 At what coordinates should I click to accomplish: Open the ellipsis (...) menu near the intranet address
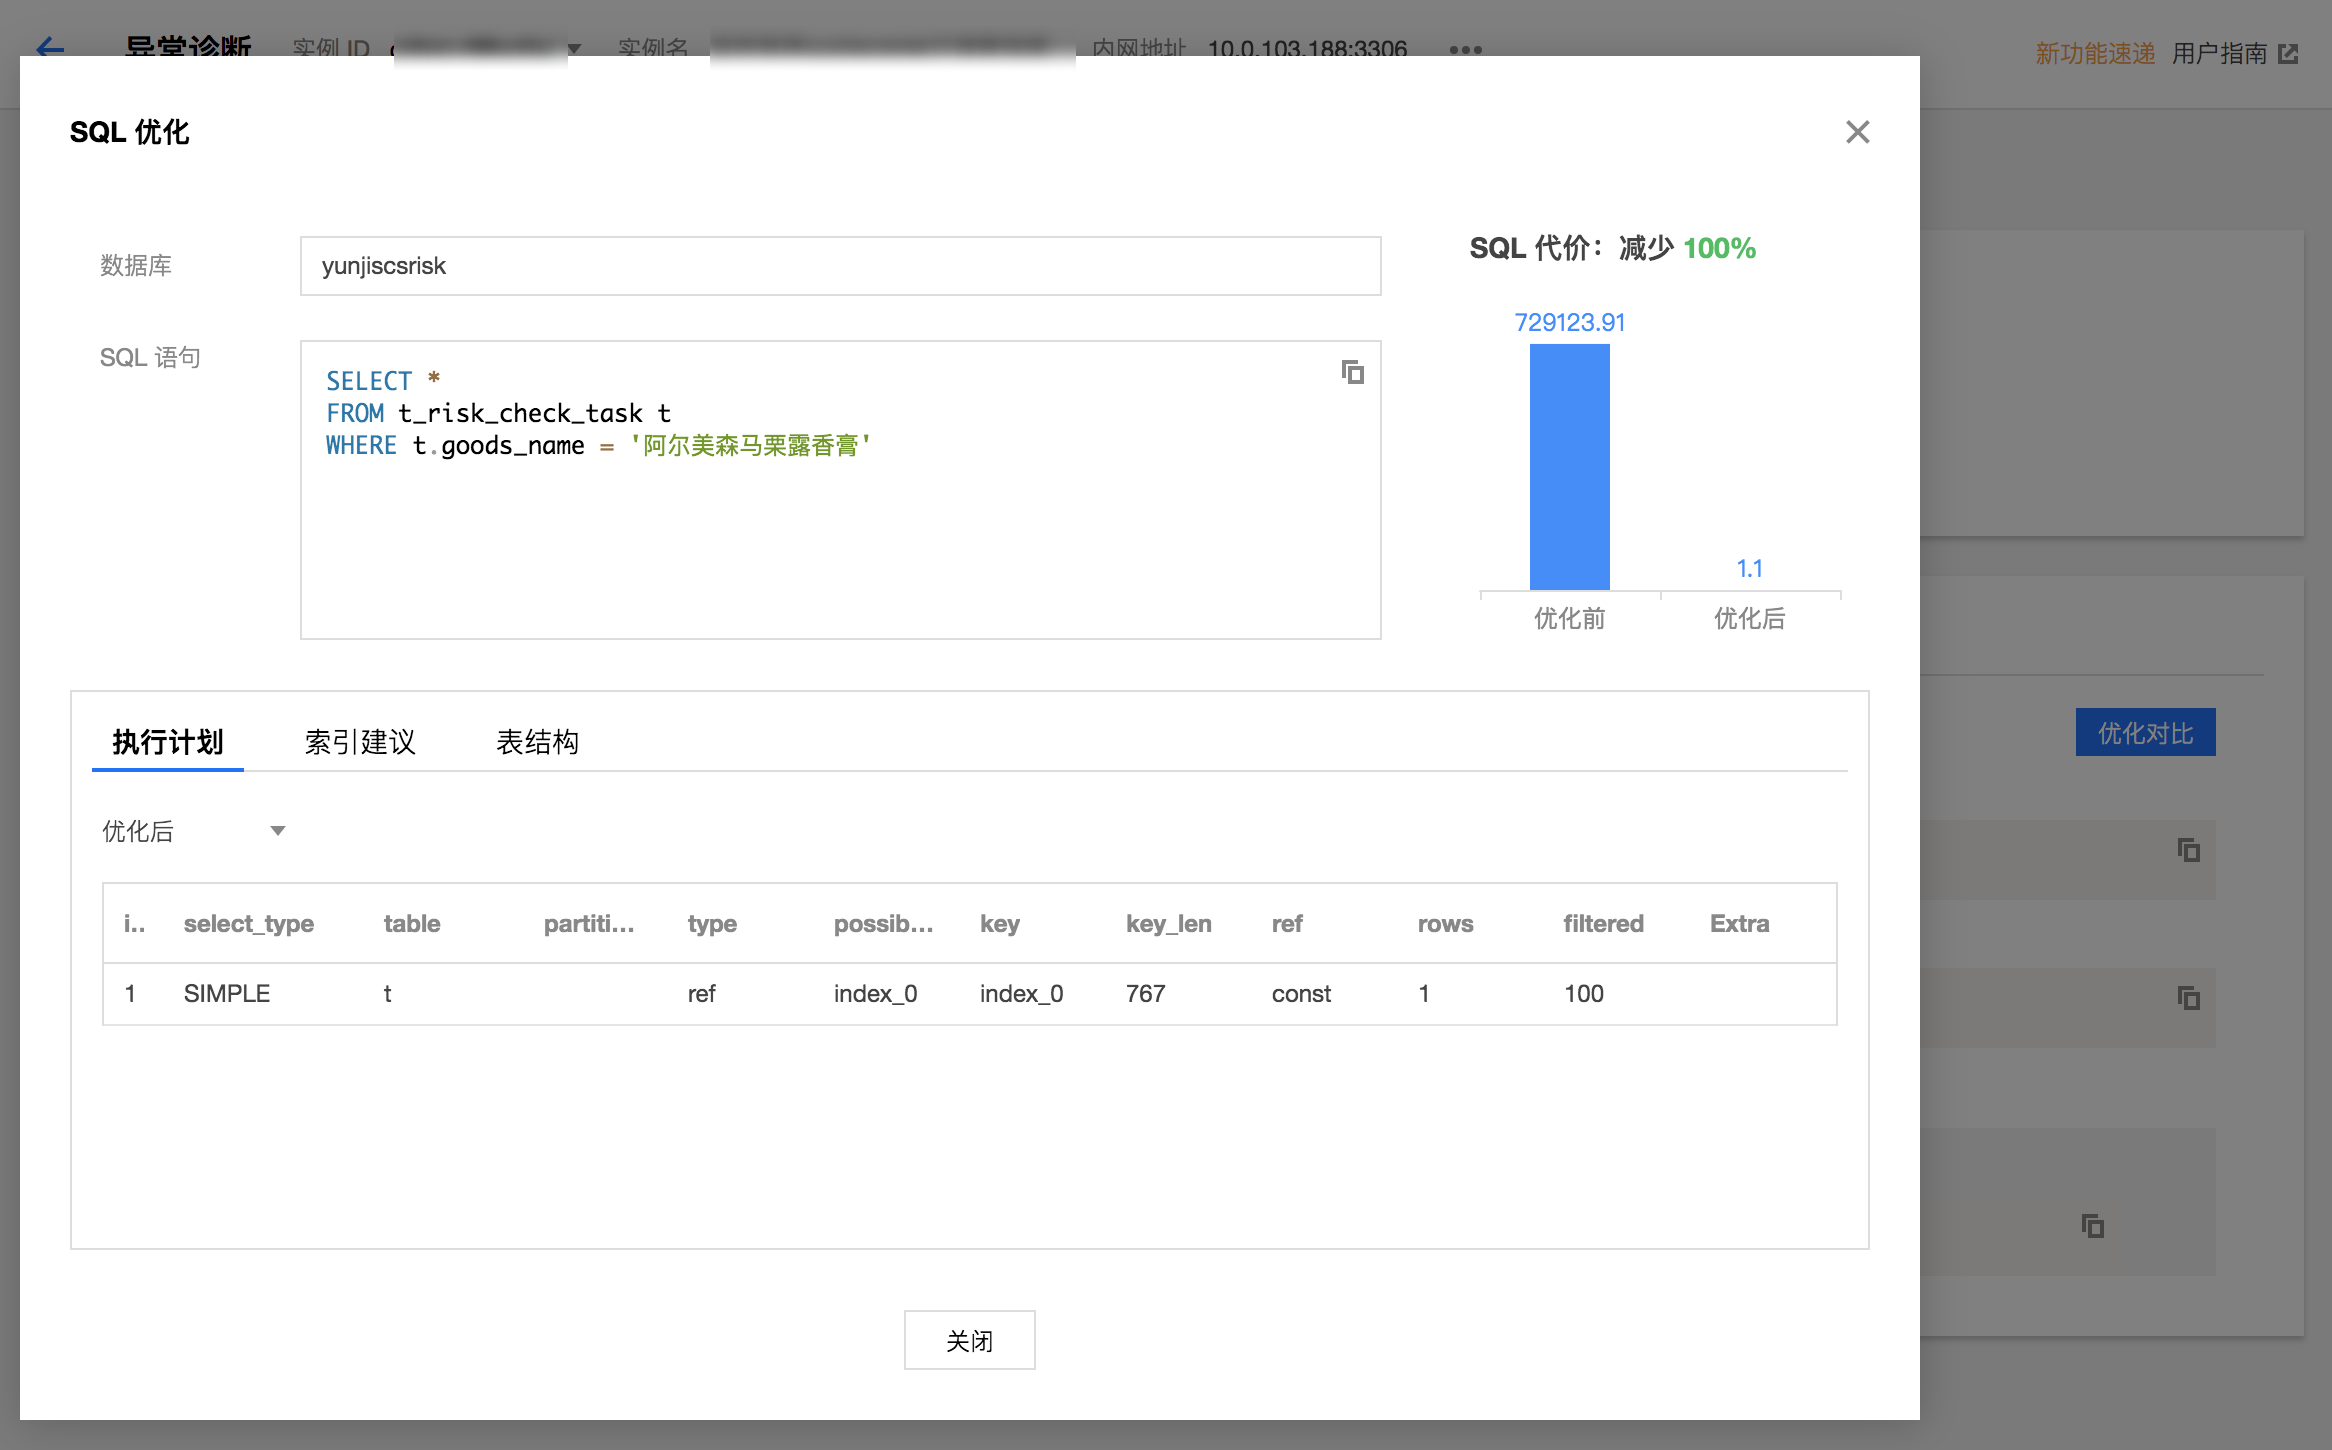pyautogui.click(x=1464, y=49)
